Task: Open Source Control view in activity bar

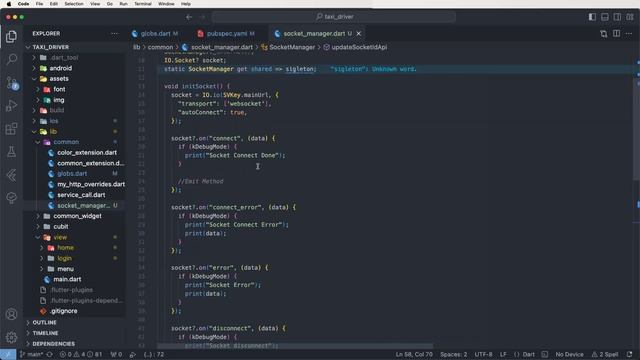Action: tap(11, 83)
